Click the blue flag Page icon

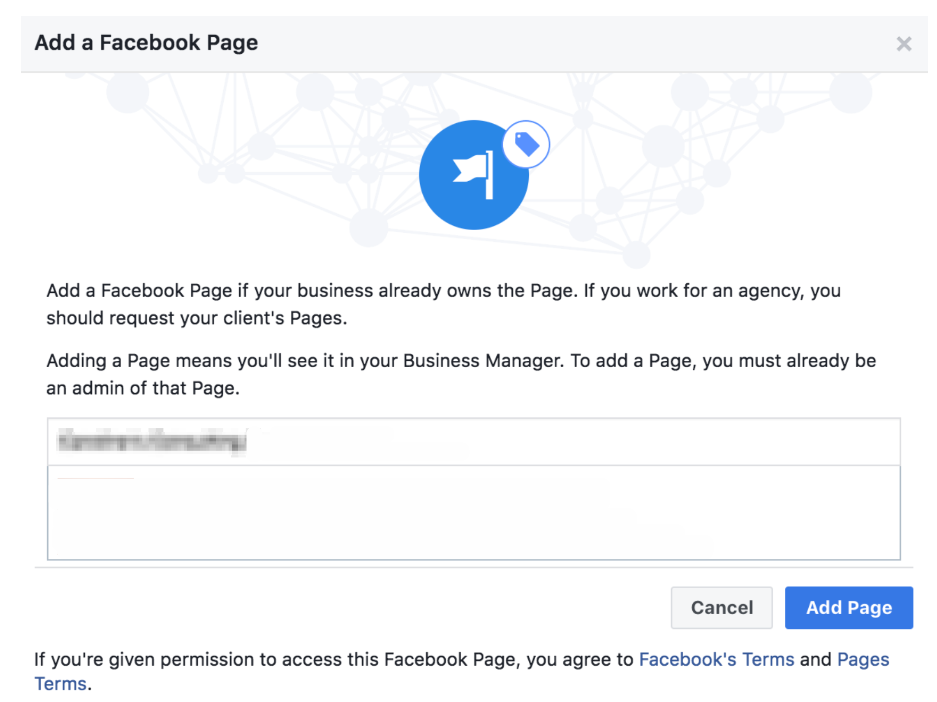click(x=474, y=175)
